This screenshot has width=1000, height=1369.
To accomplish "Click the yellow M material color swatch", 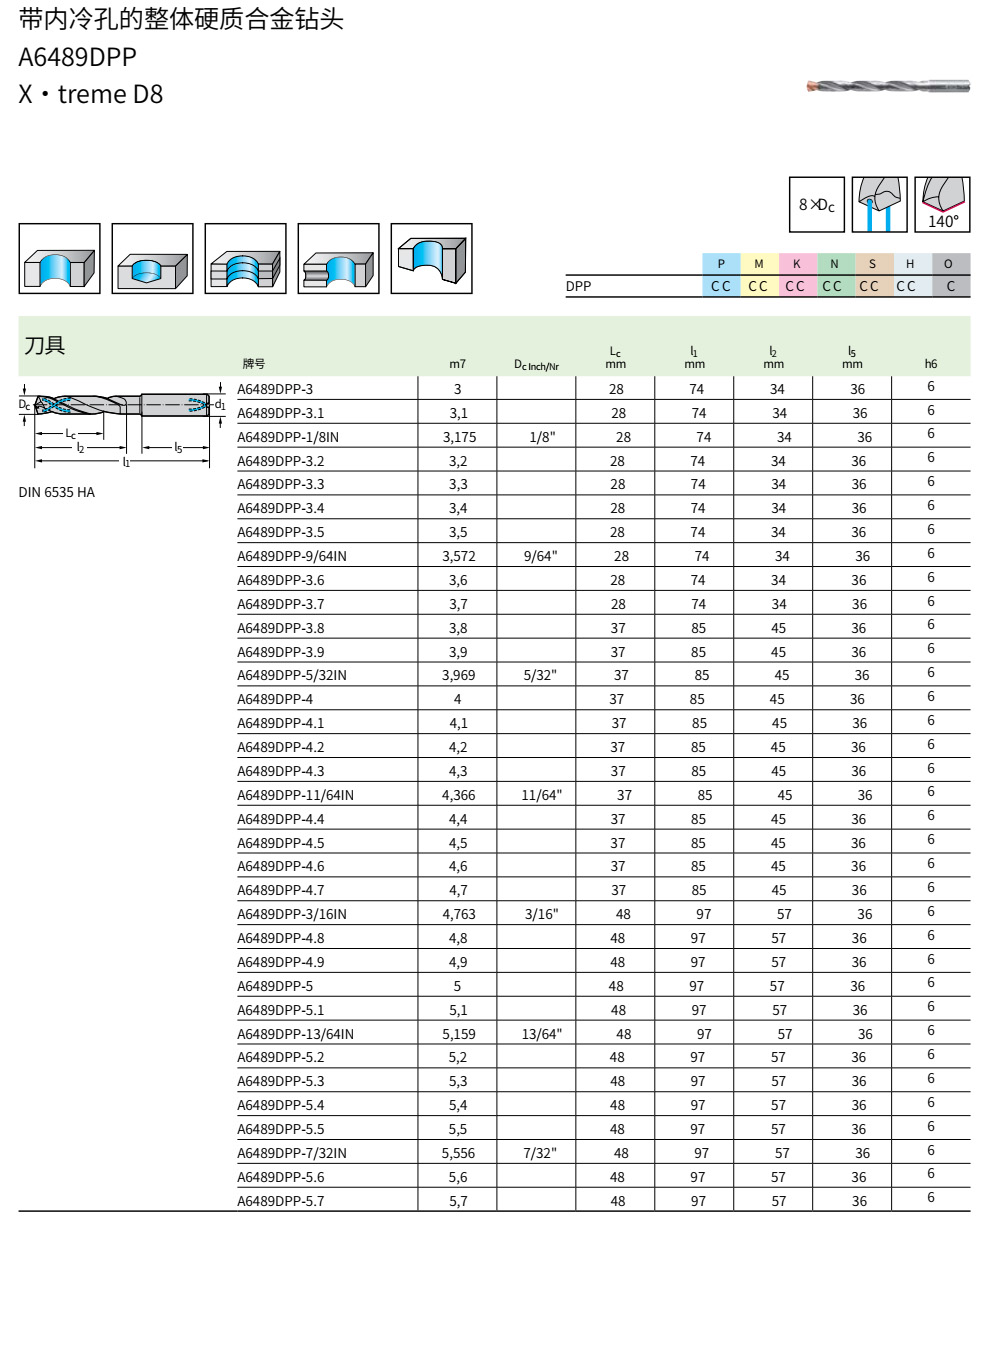I will click(x=758, y=263).
